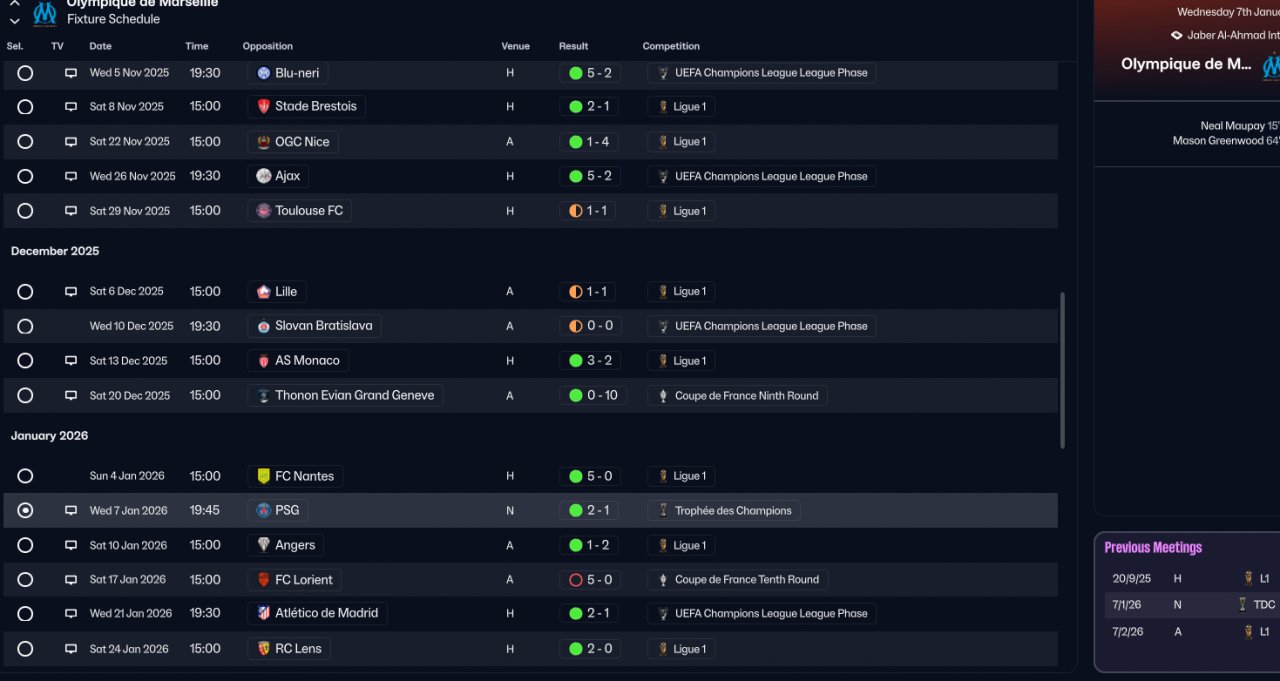This screenshot has height=681, width=1280.
Task: Open the Slovan Bratislava team link
Action: [323, 326]
